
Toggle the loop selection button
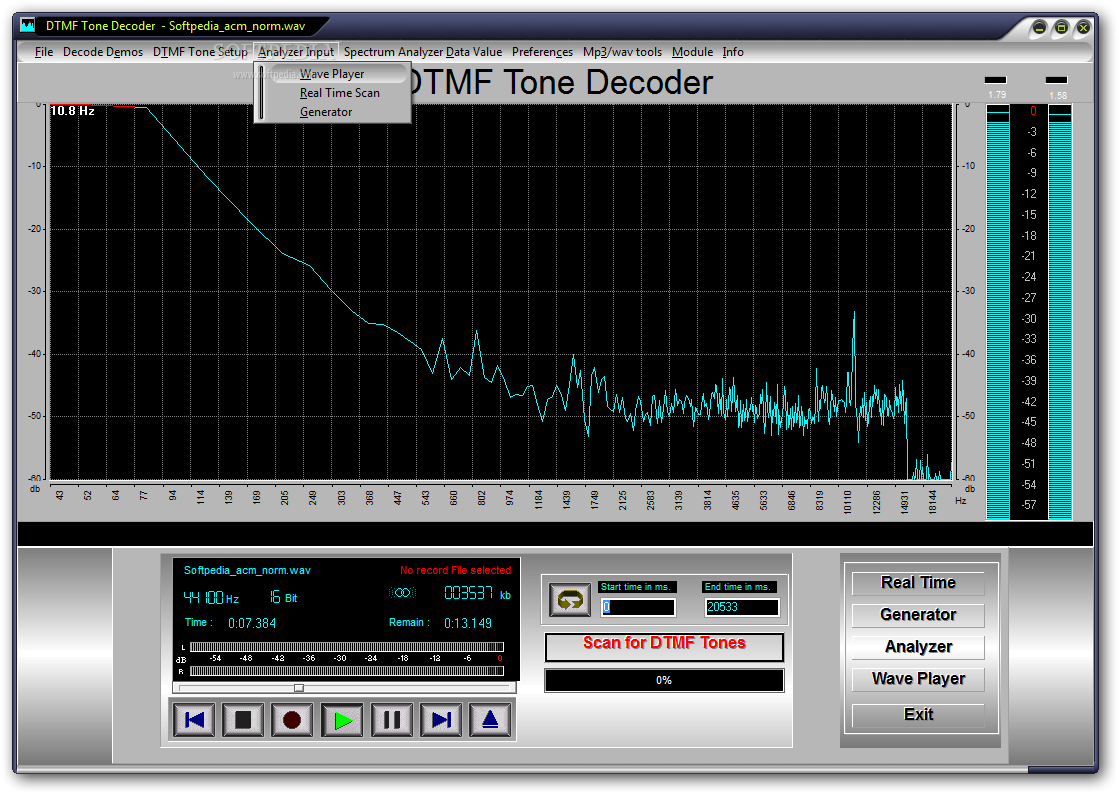tap(569, 600)
